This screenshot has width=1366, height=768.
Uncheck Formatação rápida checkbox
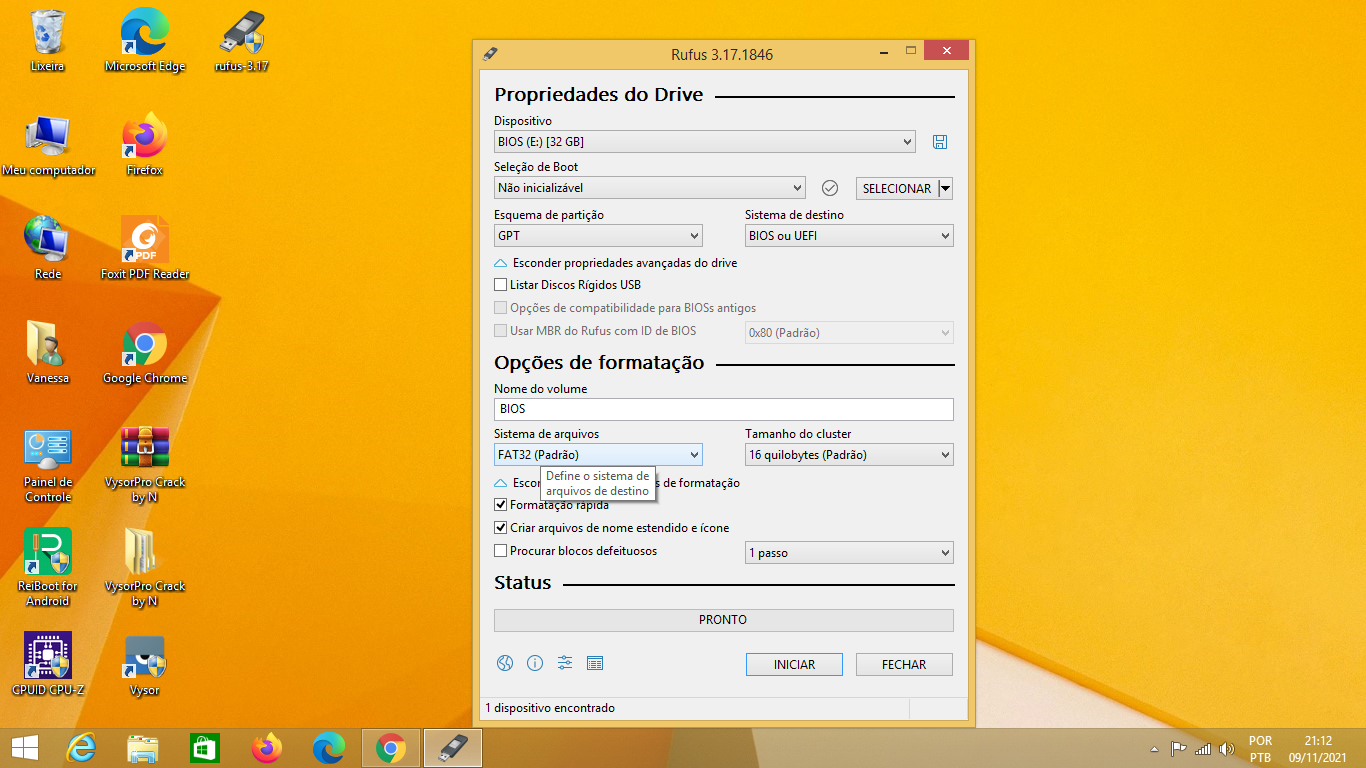501,505
